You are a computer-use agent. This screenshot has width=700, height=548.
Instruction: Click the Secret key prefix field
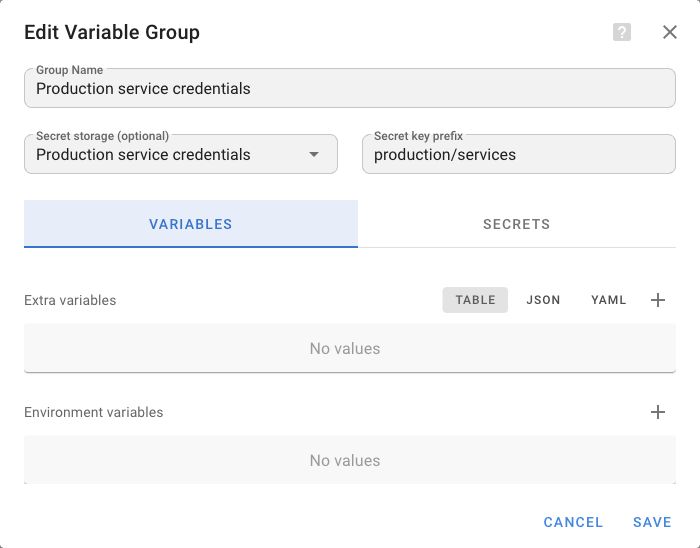519,154
